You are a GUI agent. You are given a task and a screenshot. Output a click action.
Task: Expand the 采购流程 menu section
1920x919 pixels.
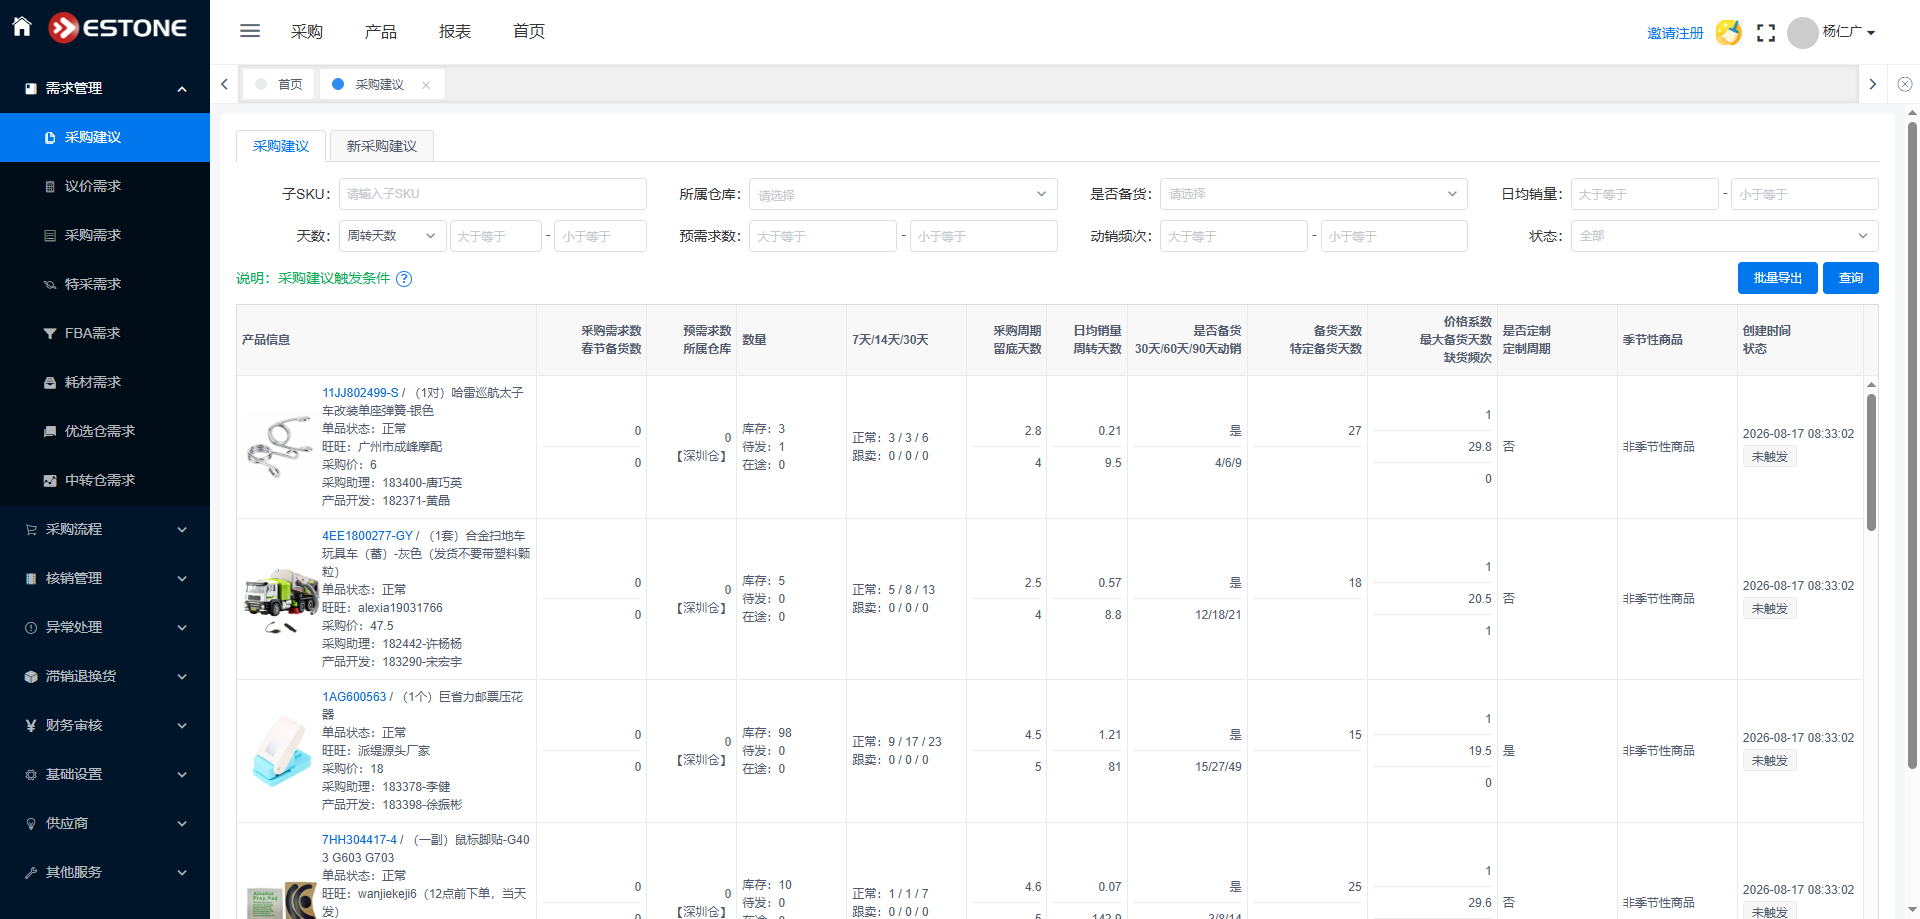click(182, 530)
